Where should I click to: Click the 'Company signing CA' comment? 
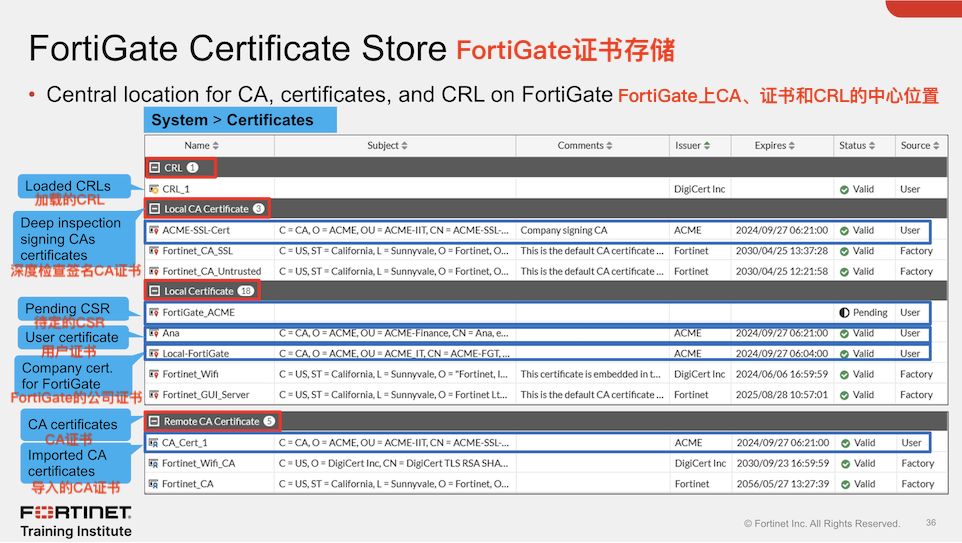pos(564,230)
